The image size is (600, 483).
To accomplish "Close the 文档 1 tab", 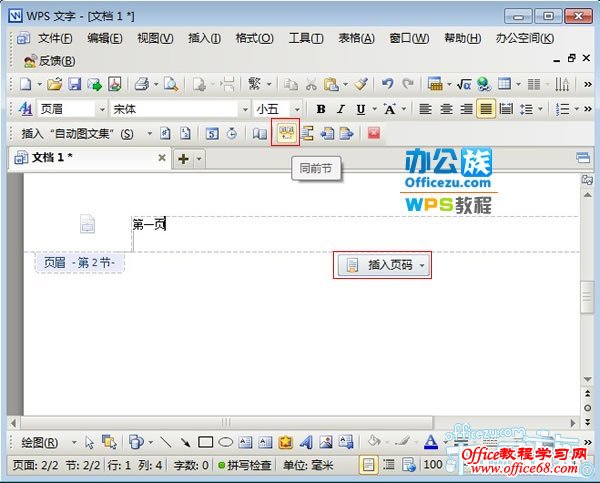I will 162,157.
